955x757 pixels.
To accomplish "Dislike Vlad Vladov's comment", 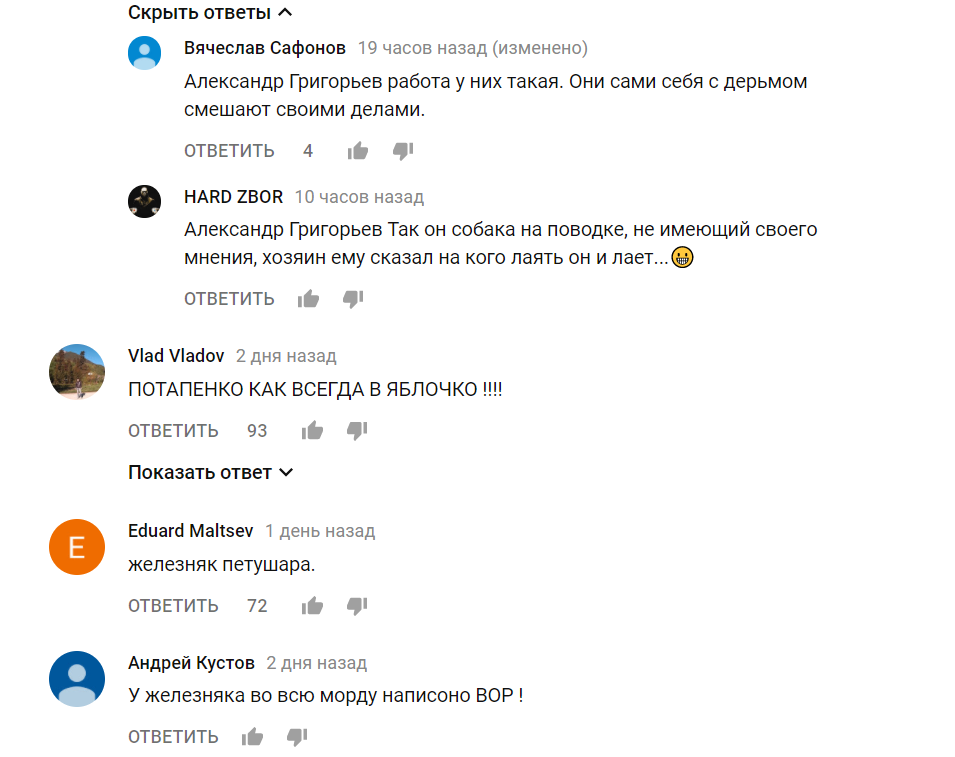I will [x=357, y=431].
